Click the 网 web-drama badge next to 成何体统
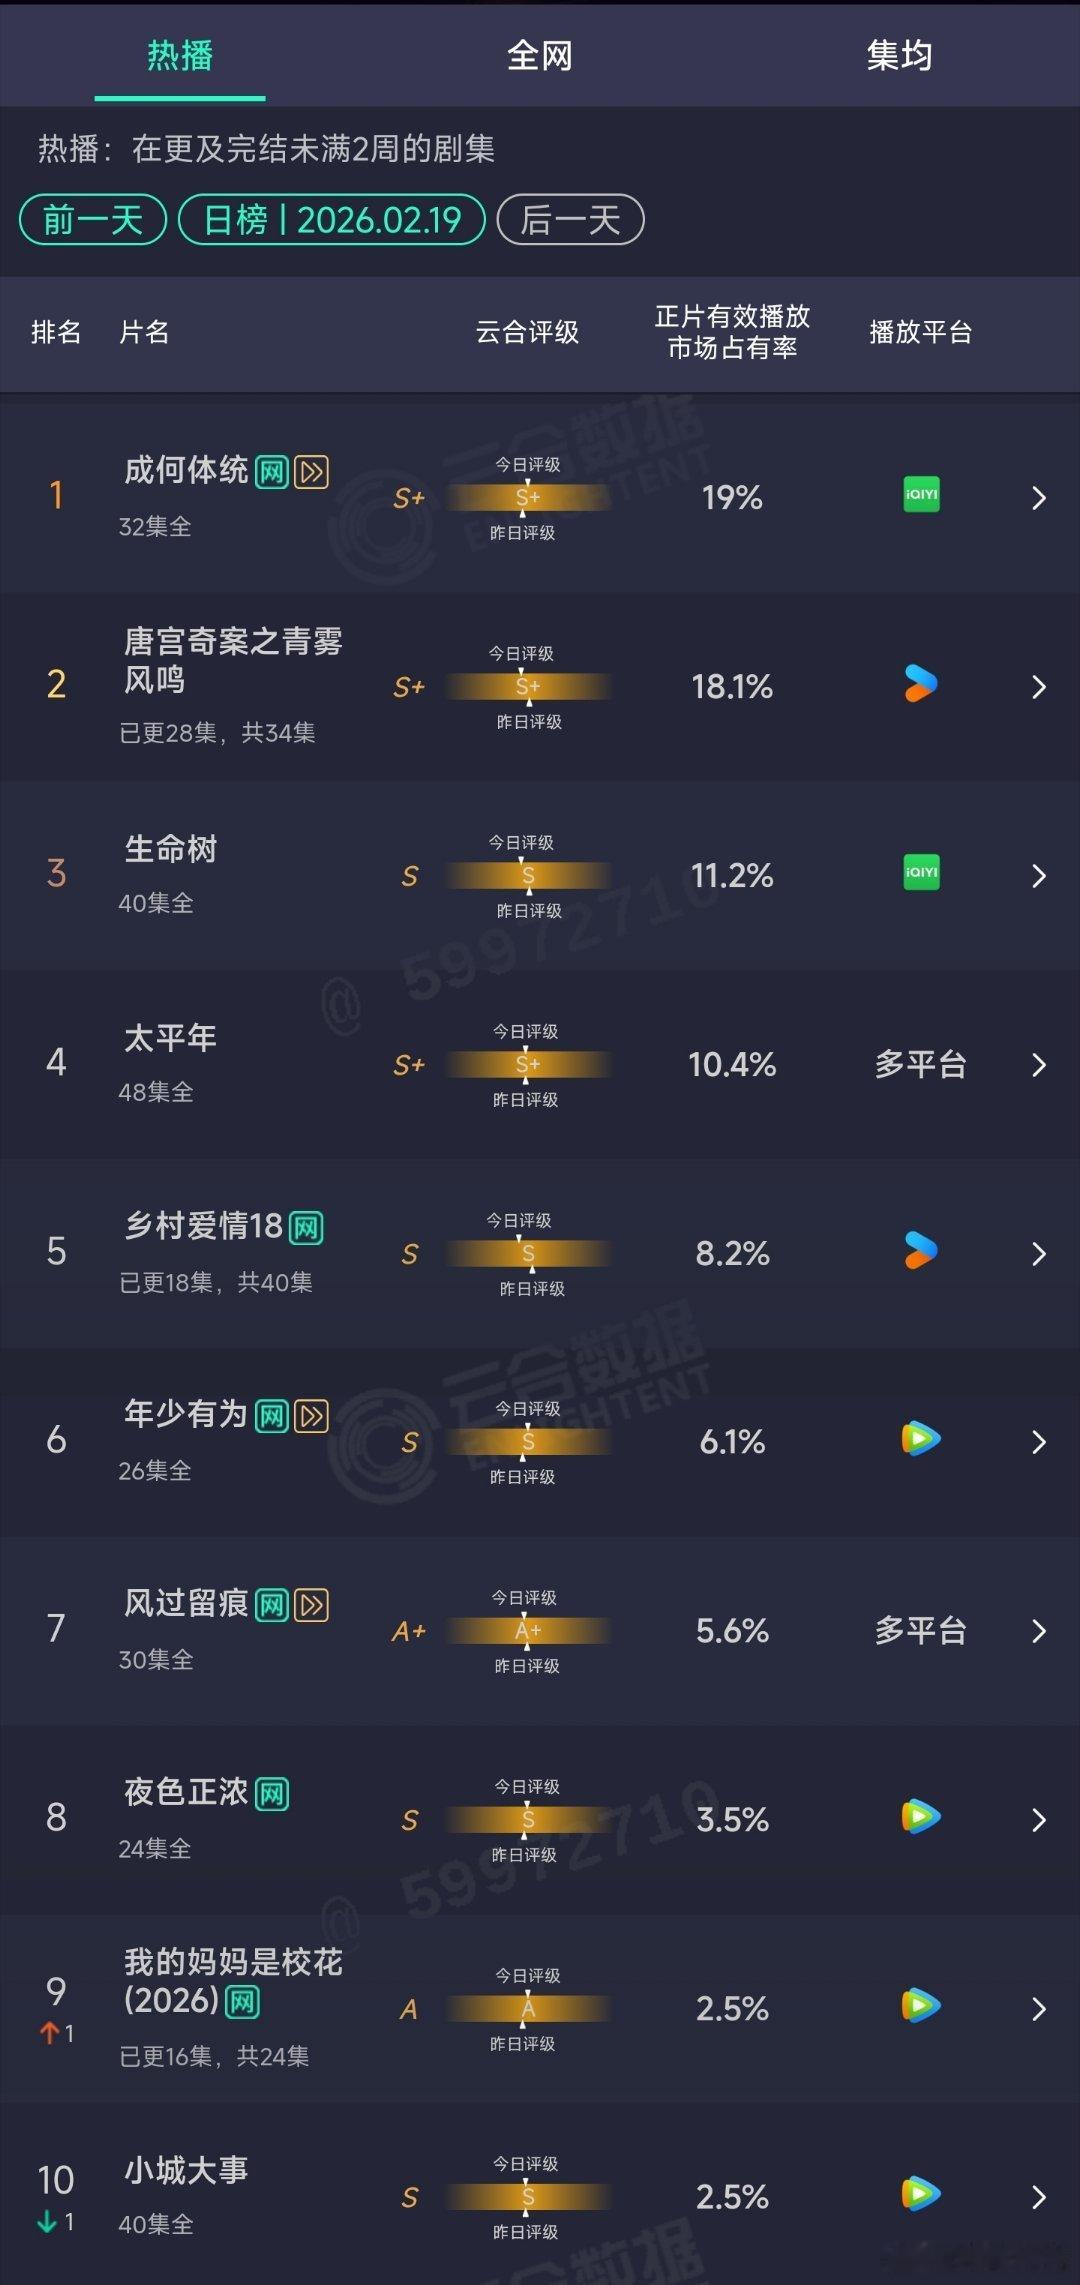Viewport: 1080px width, 2285px height. point(268,471)
